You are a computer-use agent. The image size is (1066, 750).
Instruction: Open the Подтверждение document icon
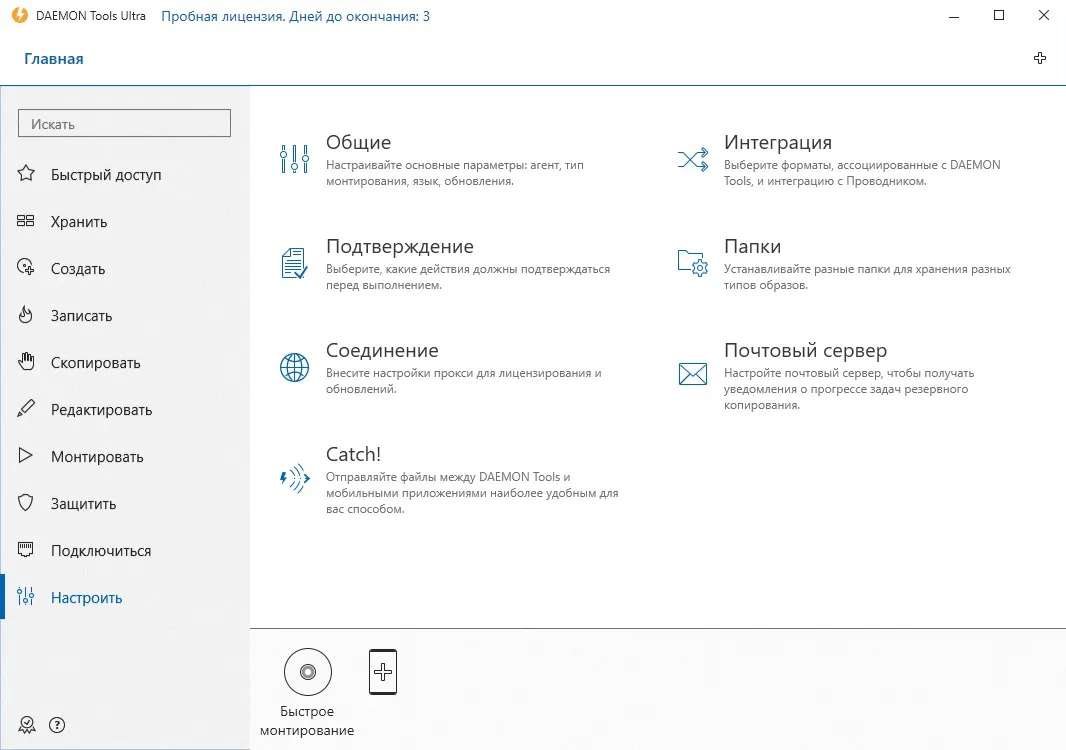pos(294,263)
